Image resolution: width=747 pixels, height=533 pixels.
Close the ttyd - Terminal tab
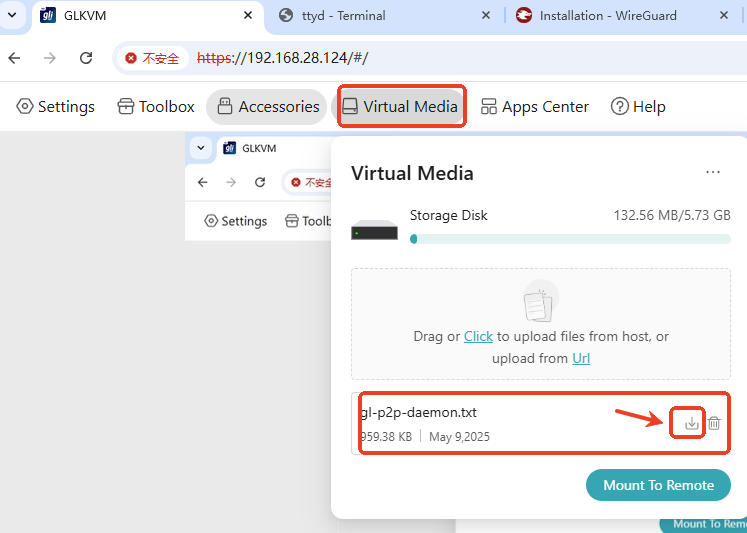tap(486, 15)
